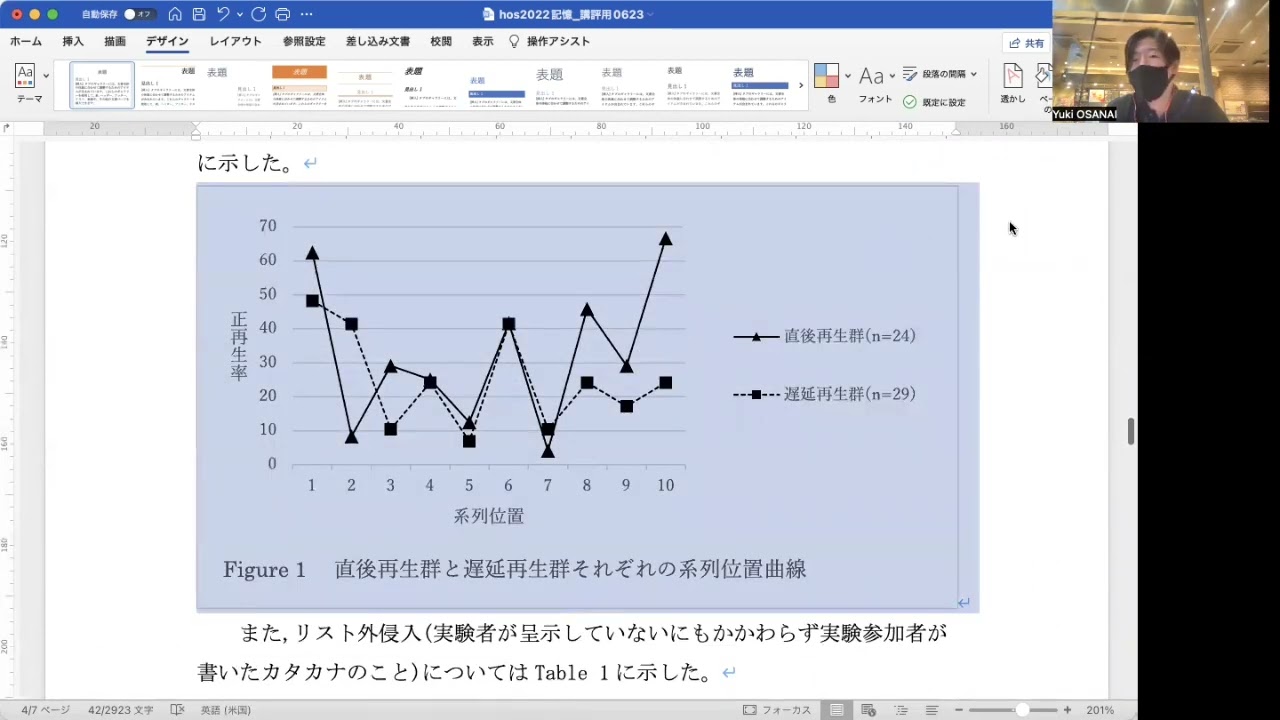Image resolution: width=1280 pixels, height=720 pixels.
Task: Print the document using printer icon
Action: [282, 14]
